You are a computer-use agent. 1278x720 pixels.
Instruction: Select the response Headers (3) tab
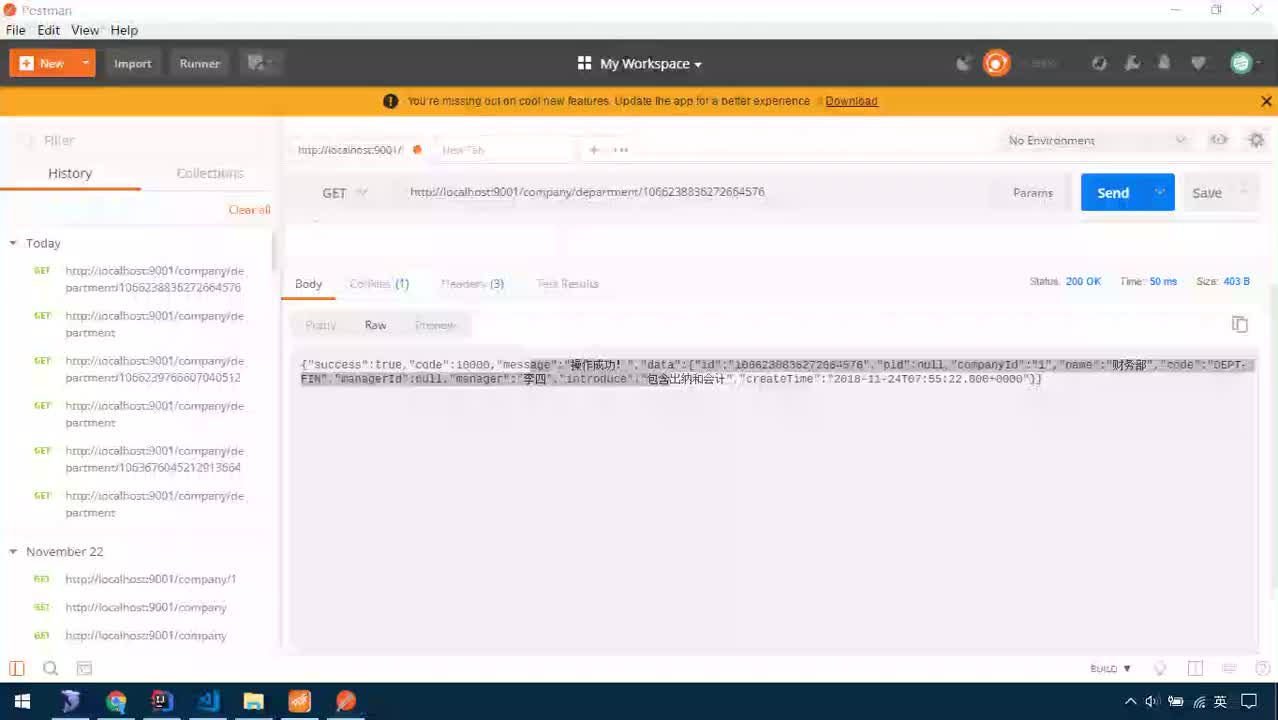click(472, 284)
